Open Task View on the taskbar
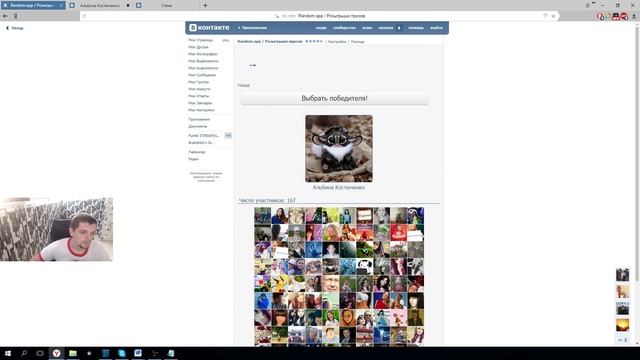This screenshot has width=640, height=360. point(40,353)
